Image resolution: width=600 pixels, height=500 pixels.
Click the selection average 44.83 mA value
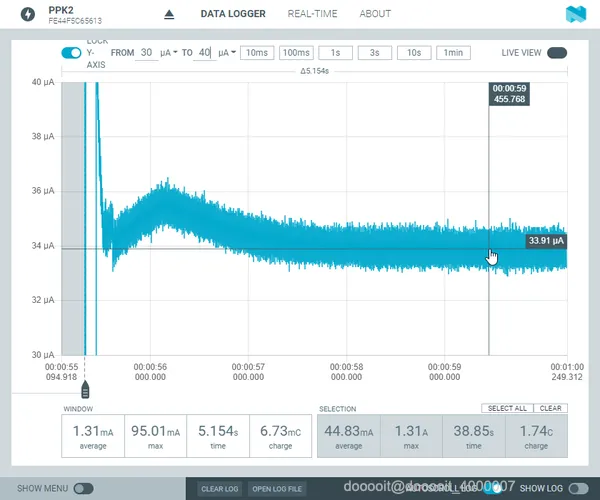(x=349, y=431)
